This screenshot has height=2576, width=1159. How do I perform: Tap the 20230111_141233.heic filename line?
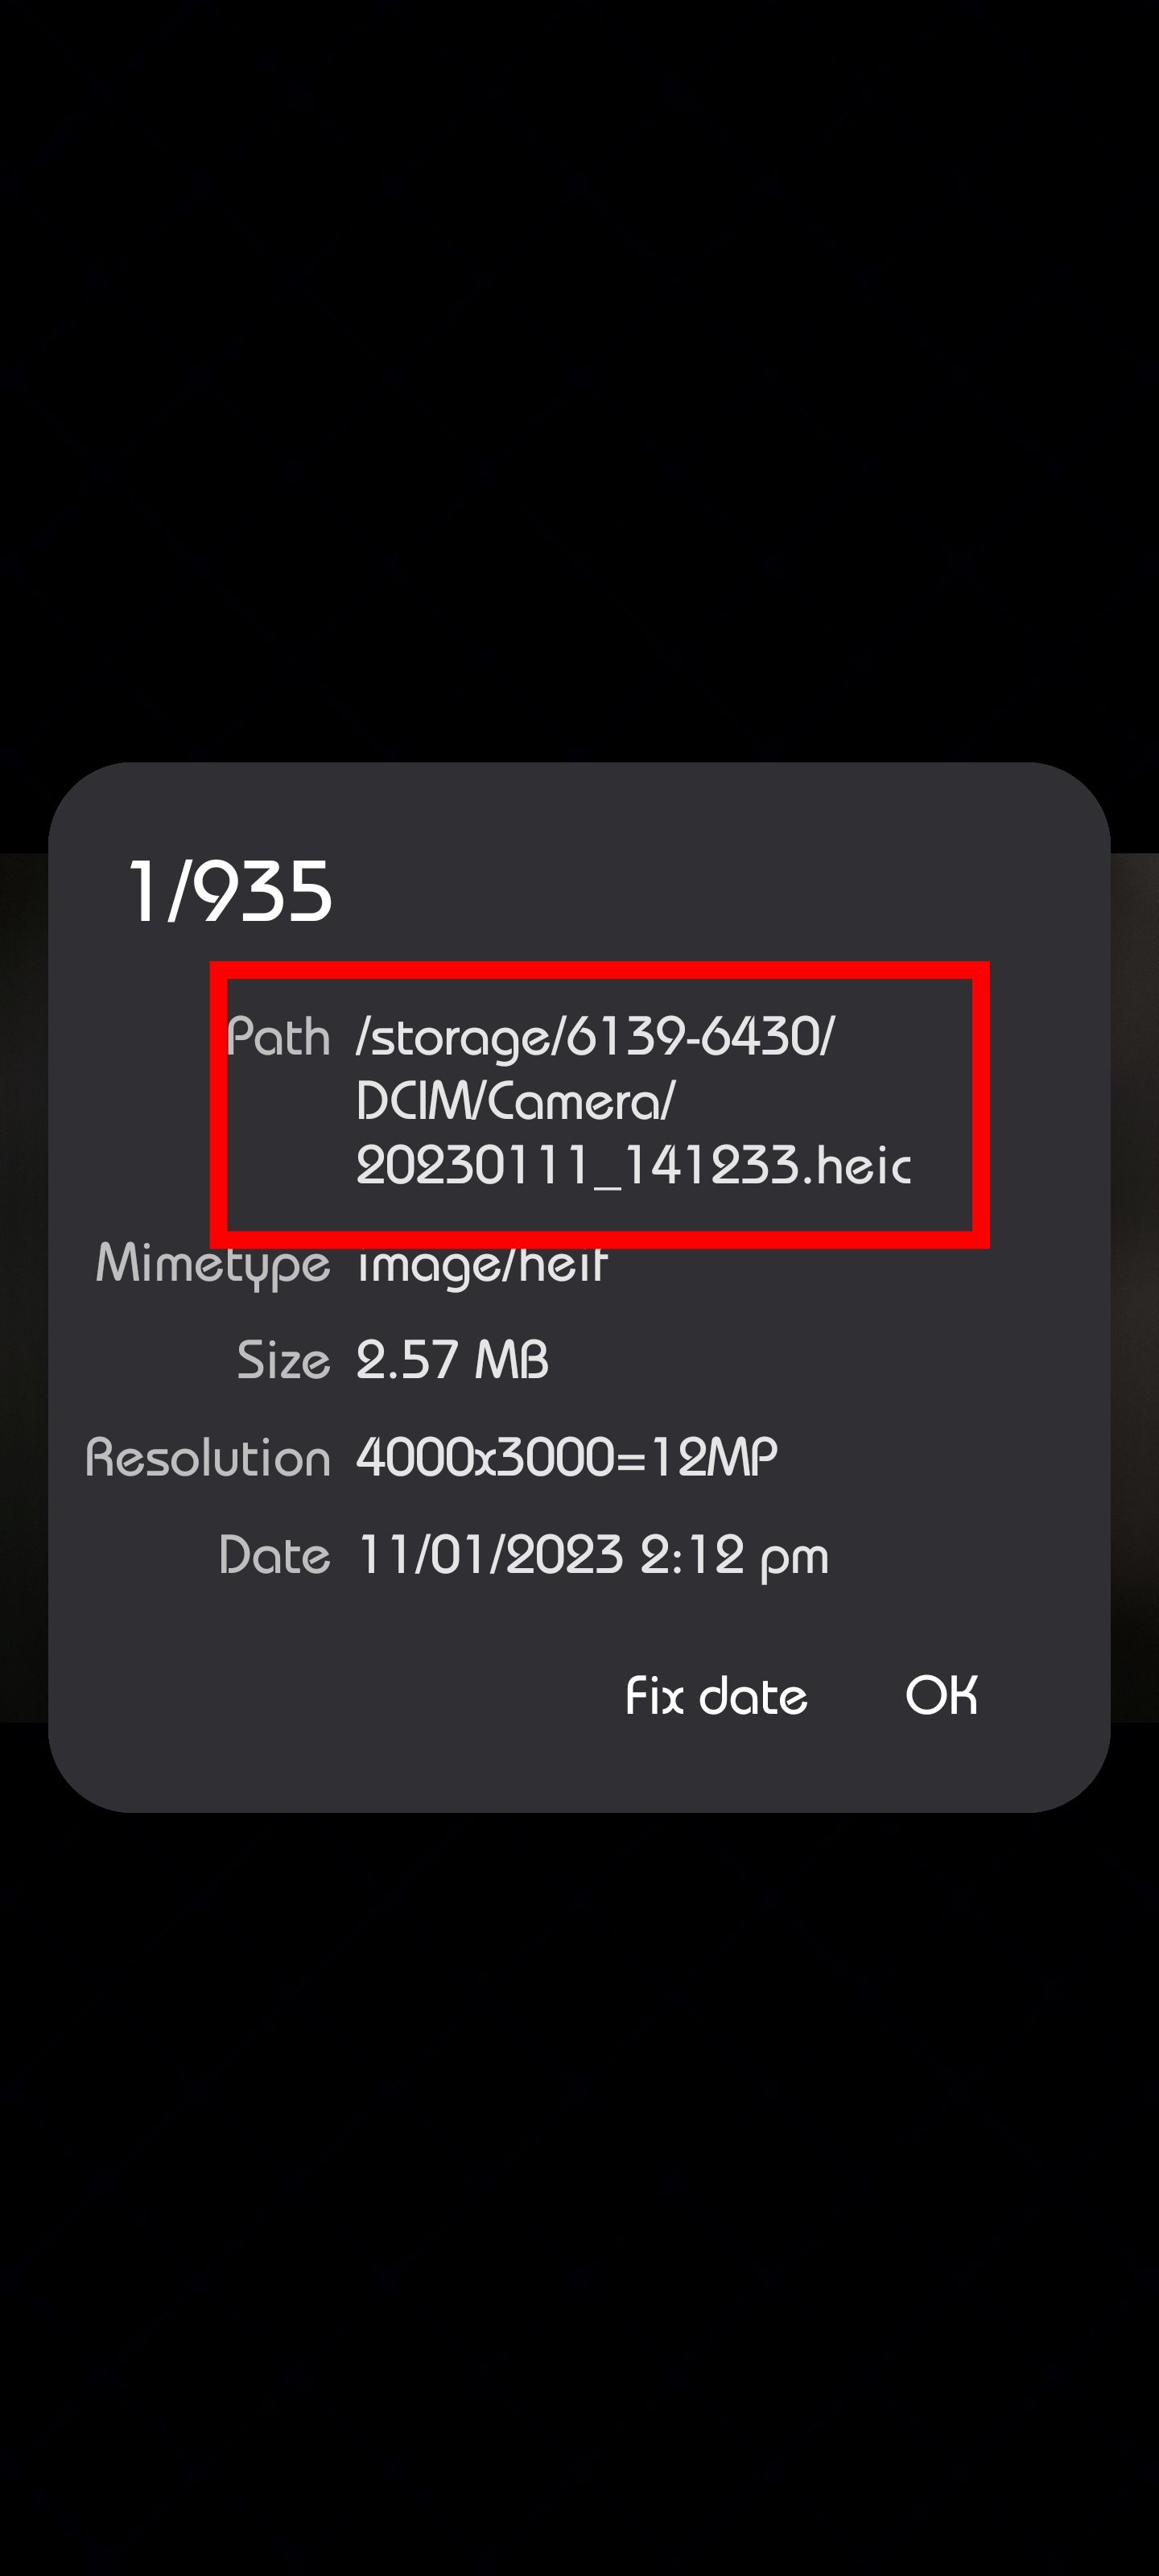[x=633, y=1166]
